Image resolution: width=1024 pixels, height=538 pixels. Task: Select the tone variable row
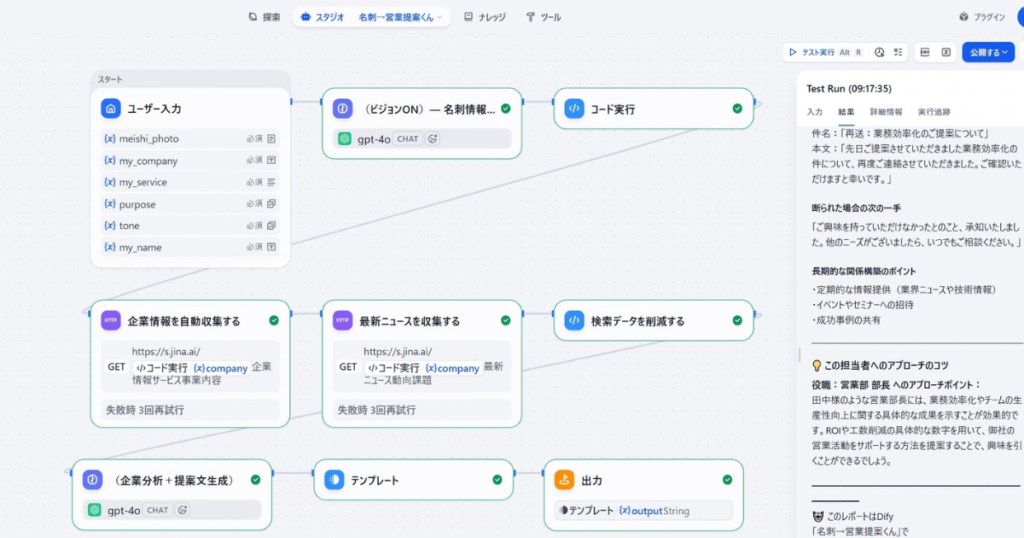(190, 225)
